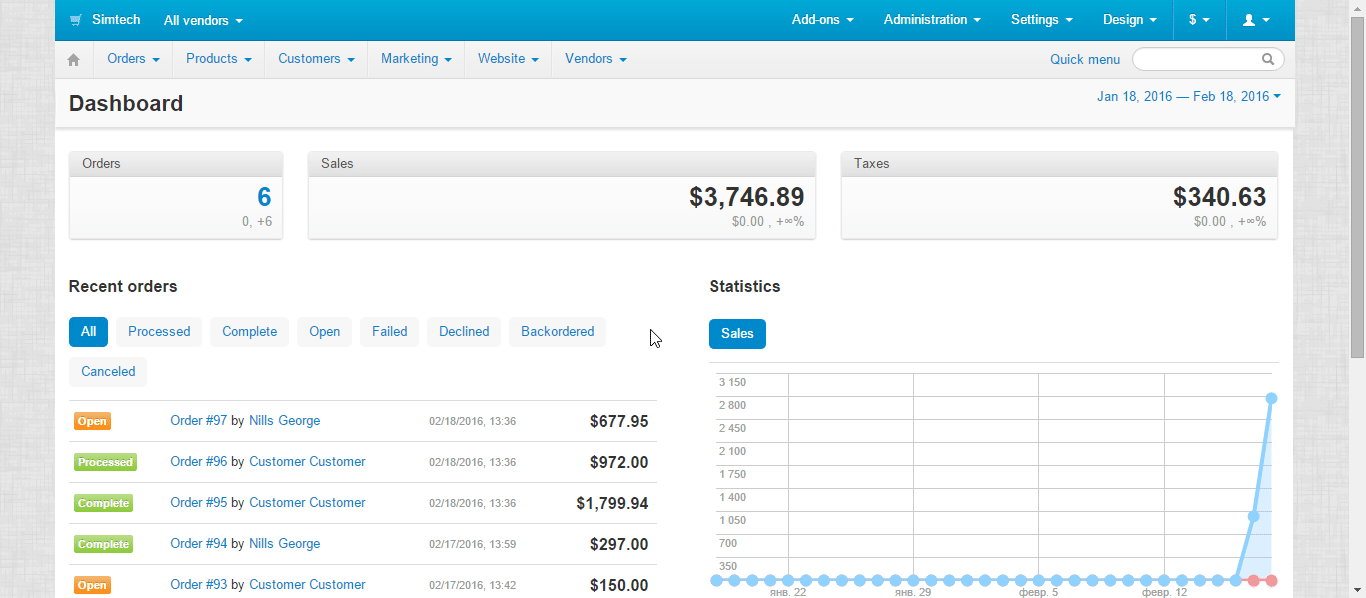Open the Settings menu

click(1042, 20)
